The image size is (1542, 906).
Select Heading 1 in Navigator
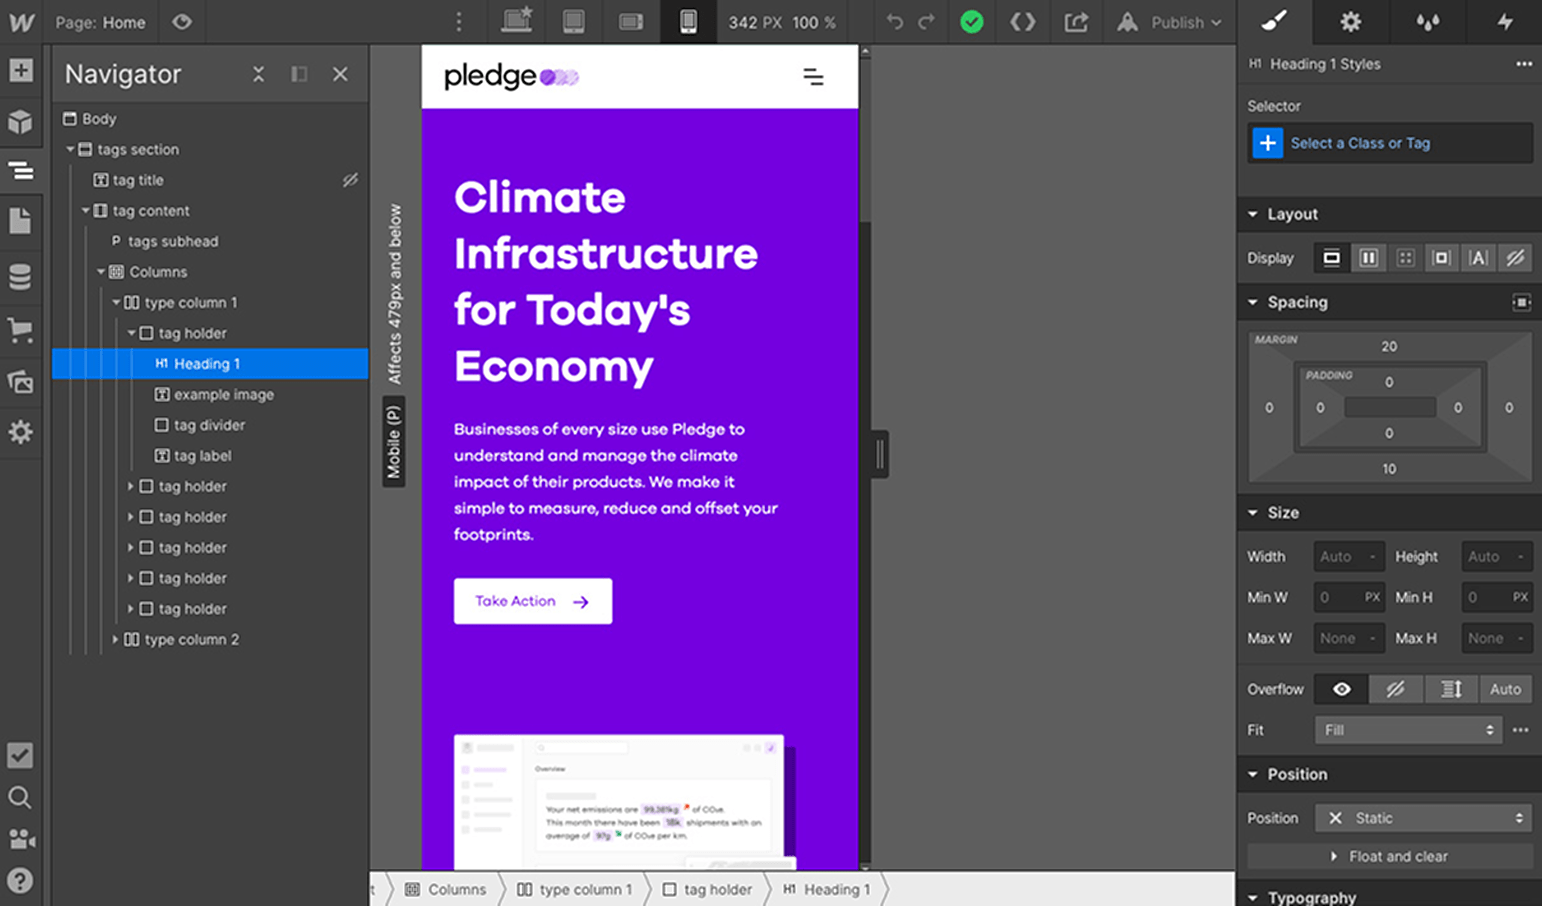[210, 364]
